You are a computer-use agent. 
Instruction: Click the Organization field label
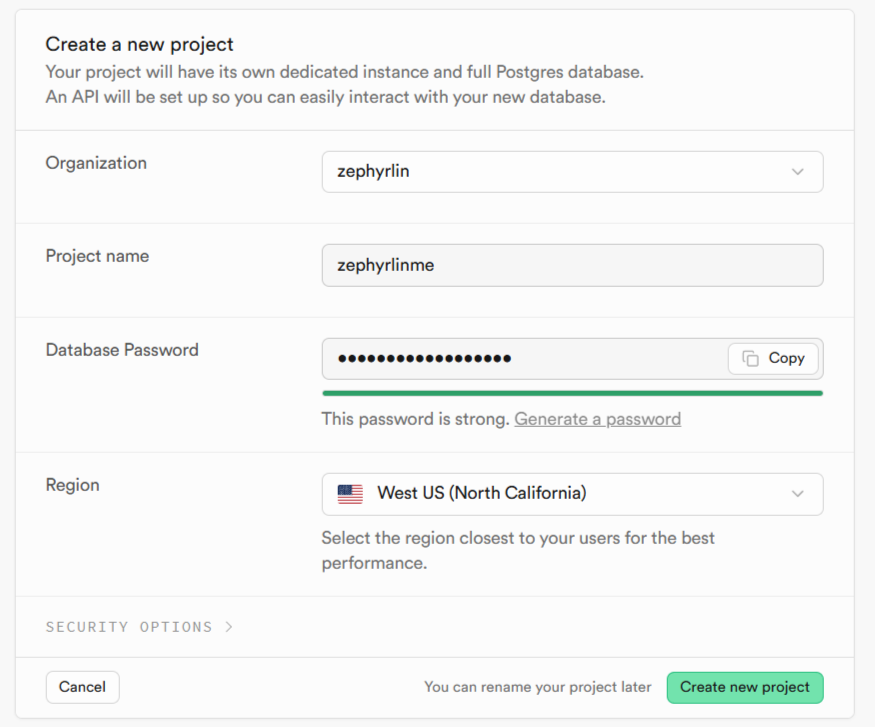point(96,163)
